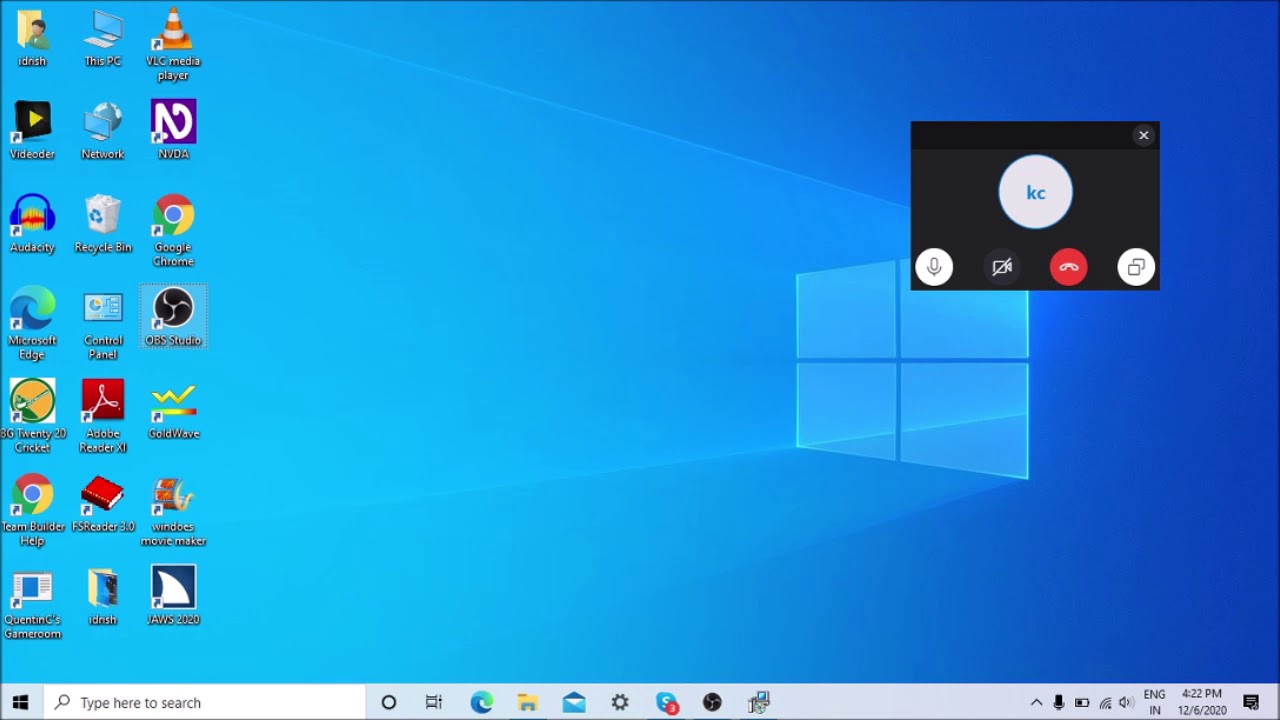Viewport: 1280px width, 720px height.
Task: Open the volume control tray icon
Action: tap(1127, 702)
